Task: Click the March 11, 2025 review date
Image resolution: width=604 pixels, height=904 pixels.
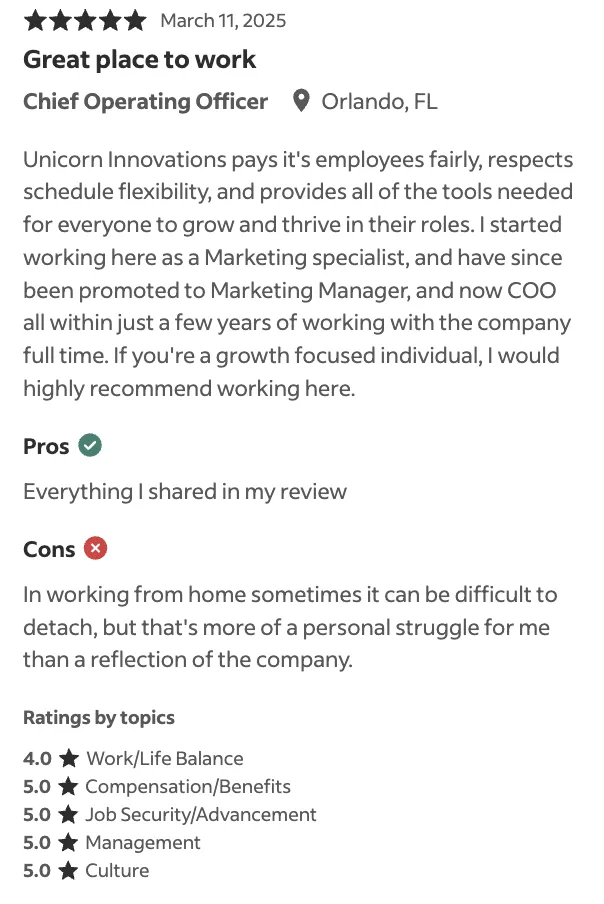Action: pyautogui.click(x=223, y=21)
